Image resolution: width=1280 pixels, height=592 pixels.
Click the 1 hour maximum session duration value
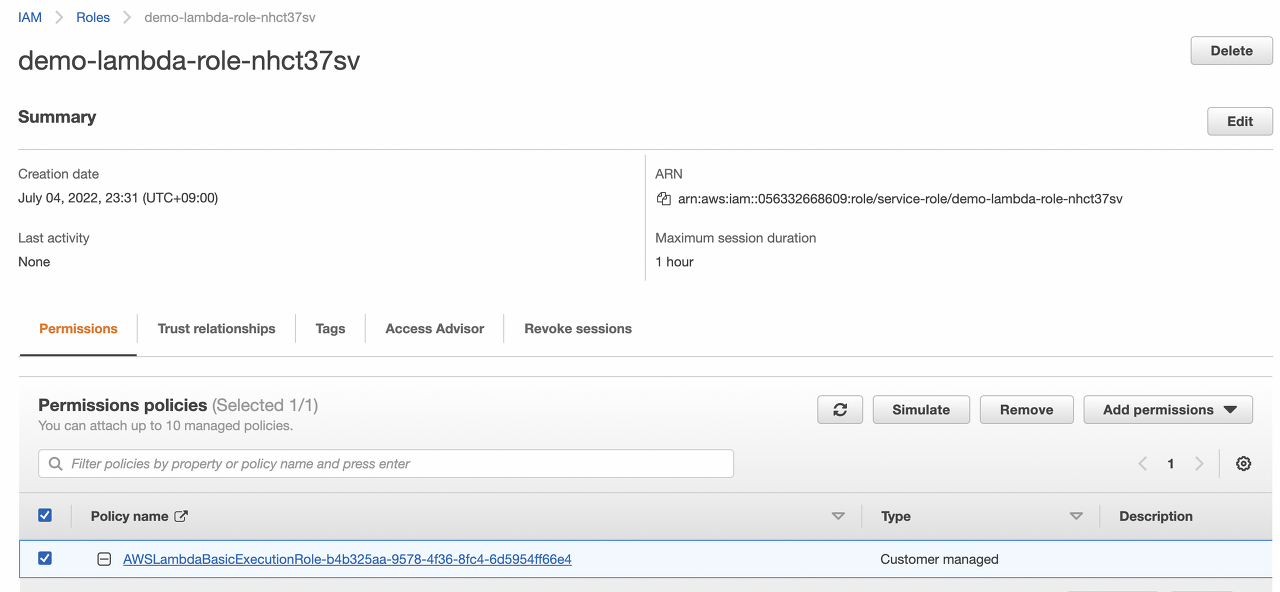[674, 262]
